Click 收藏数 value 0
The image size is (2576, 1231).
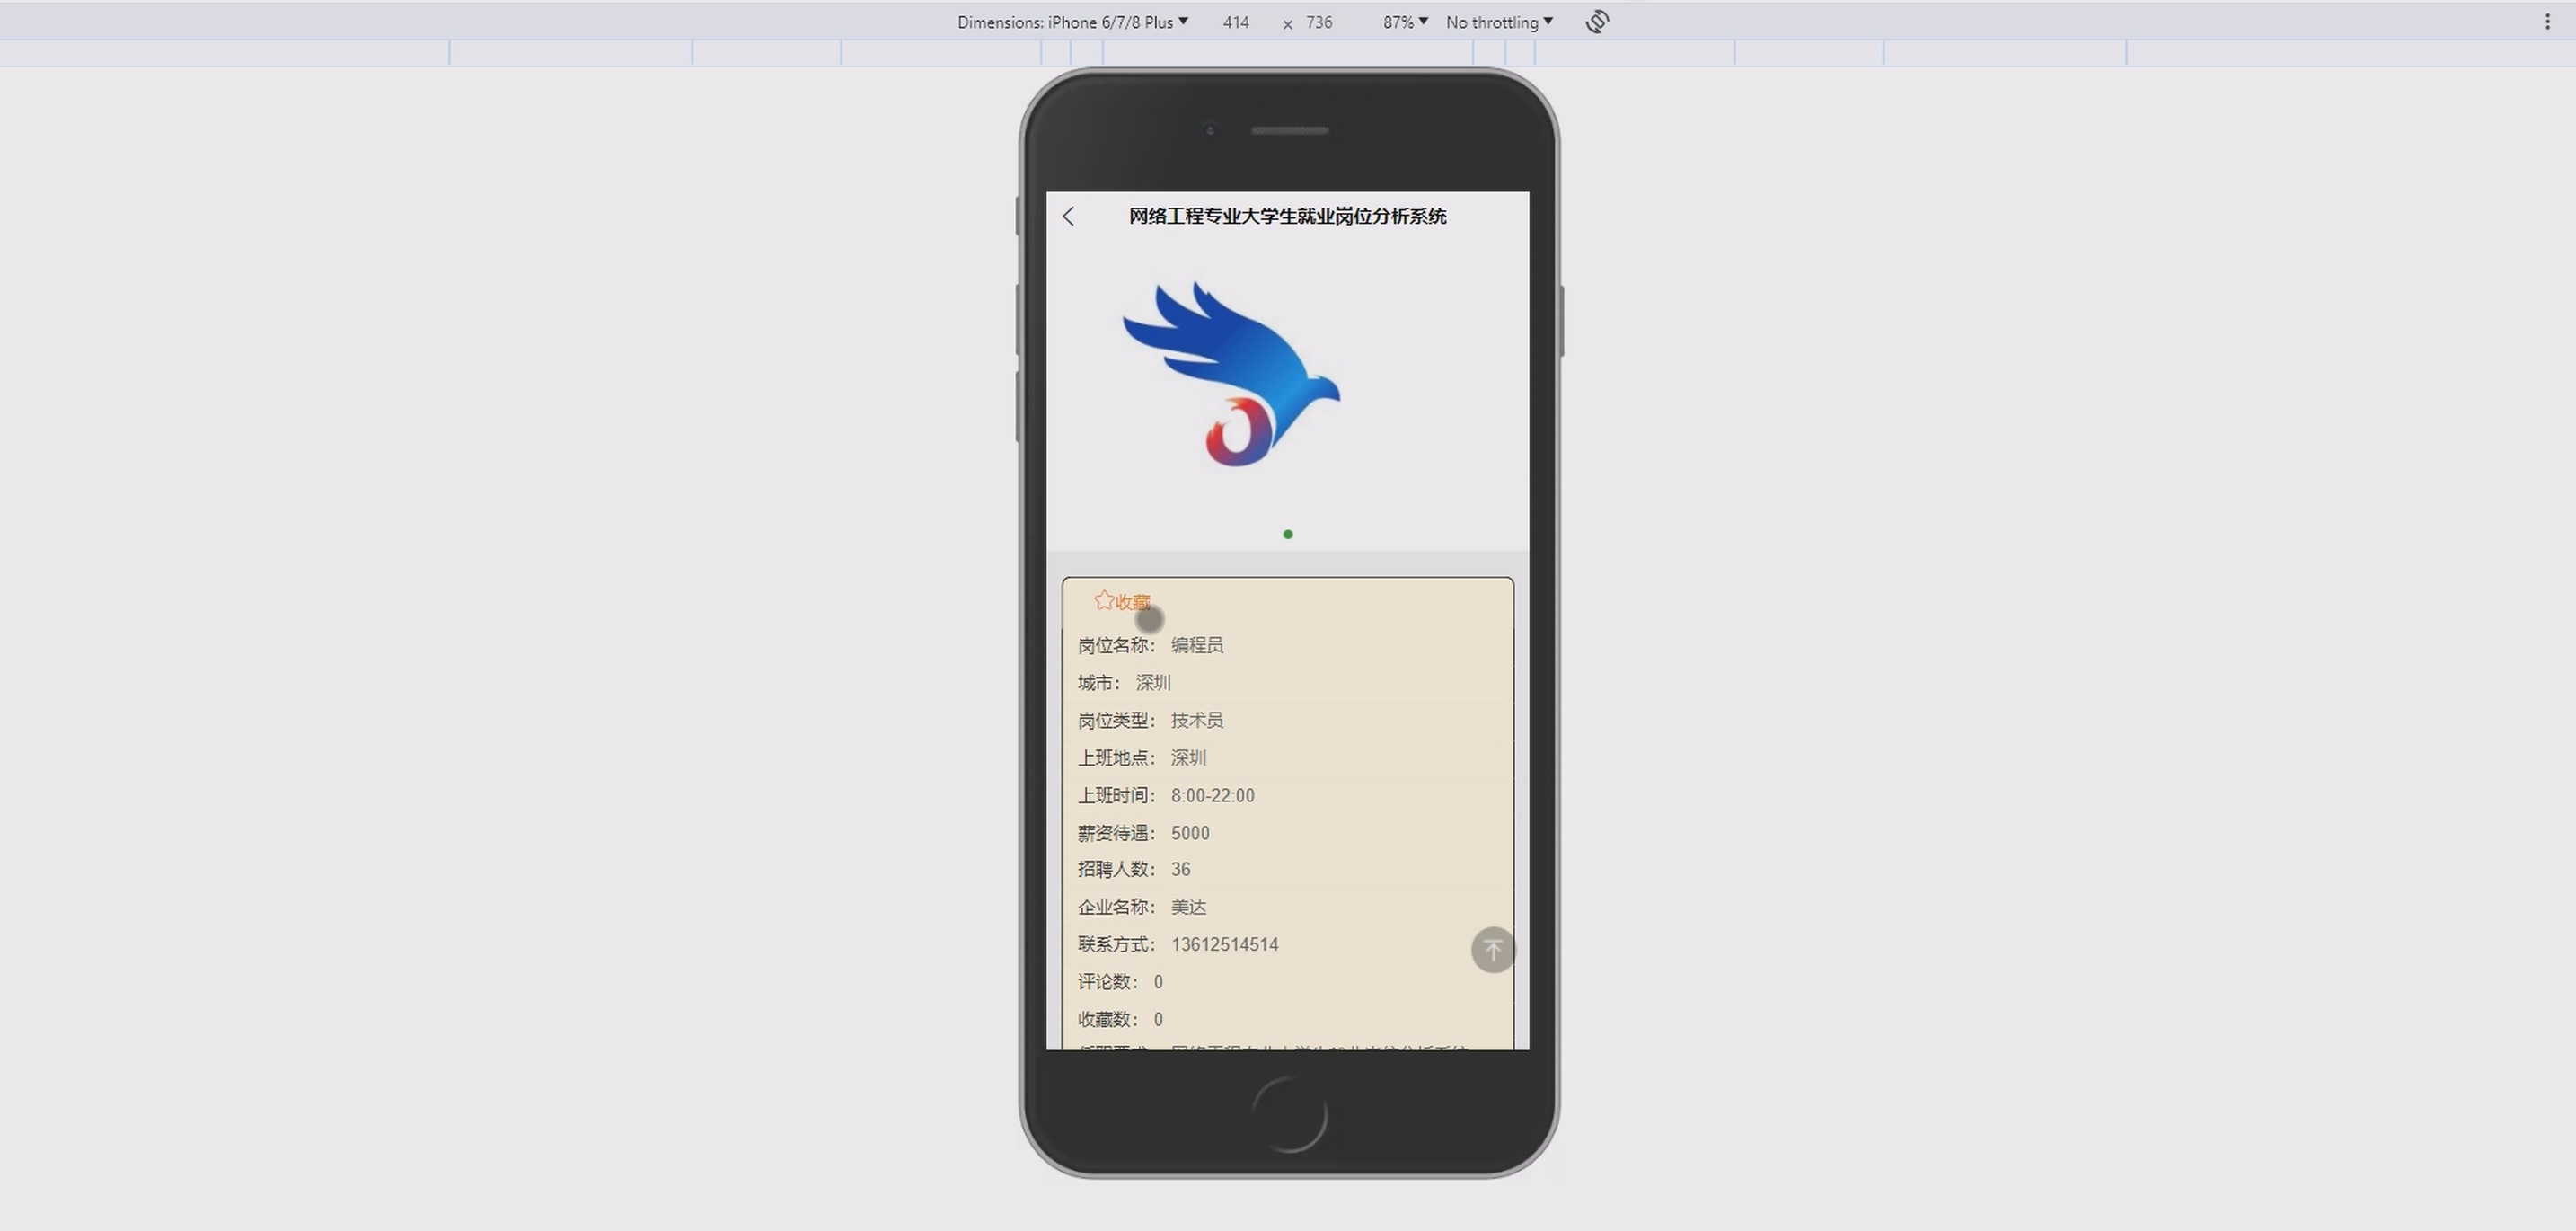[x=1158, y=1019]
